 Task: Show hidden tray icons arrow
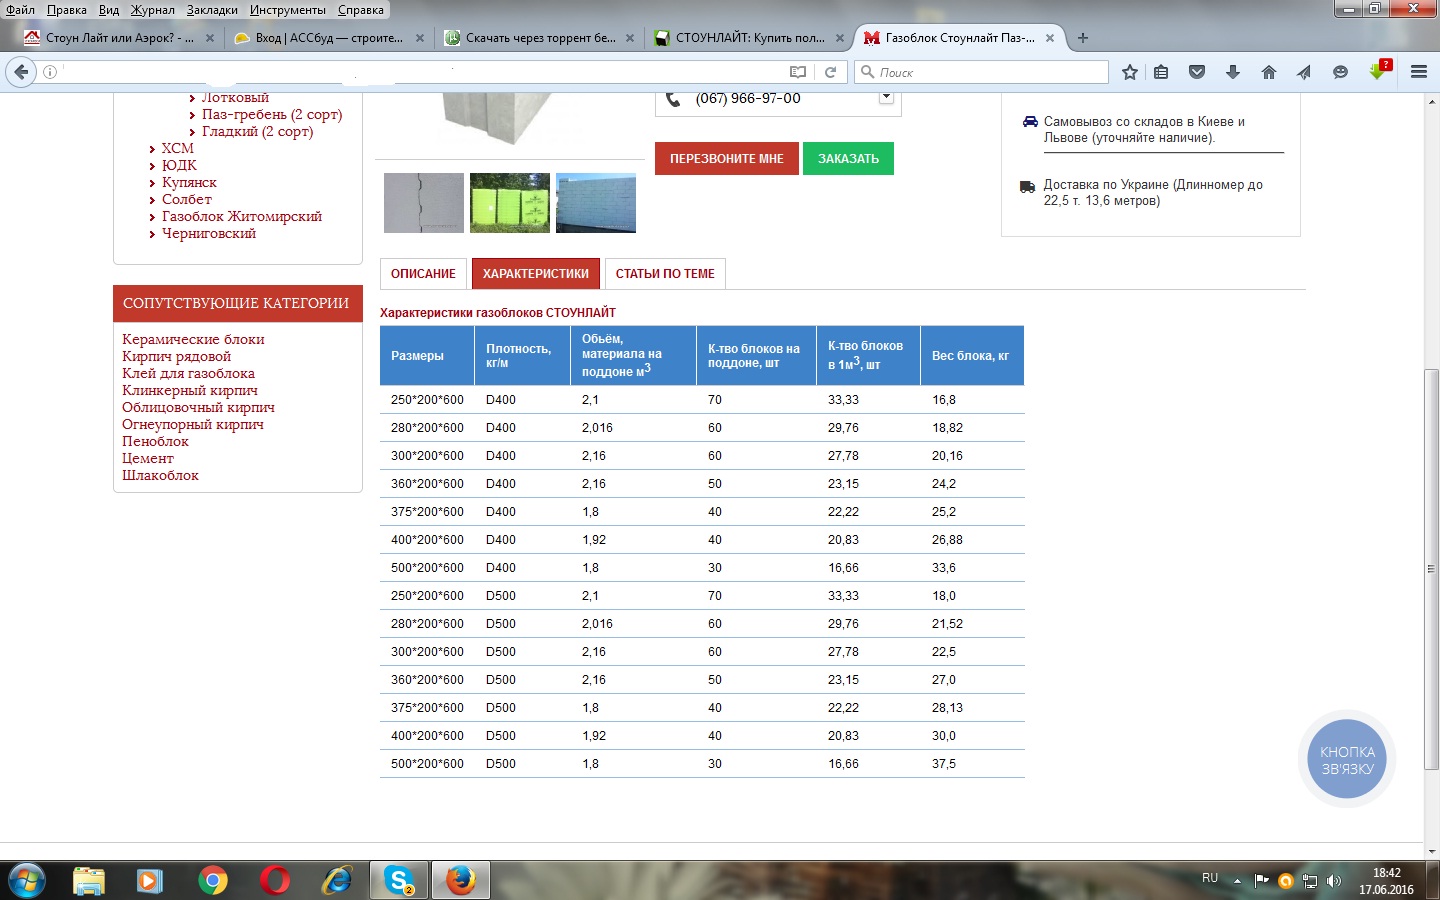pyautogui.click(x=1237, y=881)
